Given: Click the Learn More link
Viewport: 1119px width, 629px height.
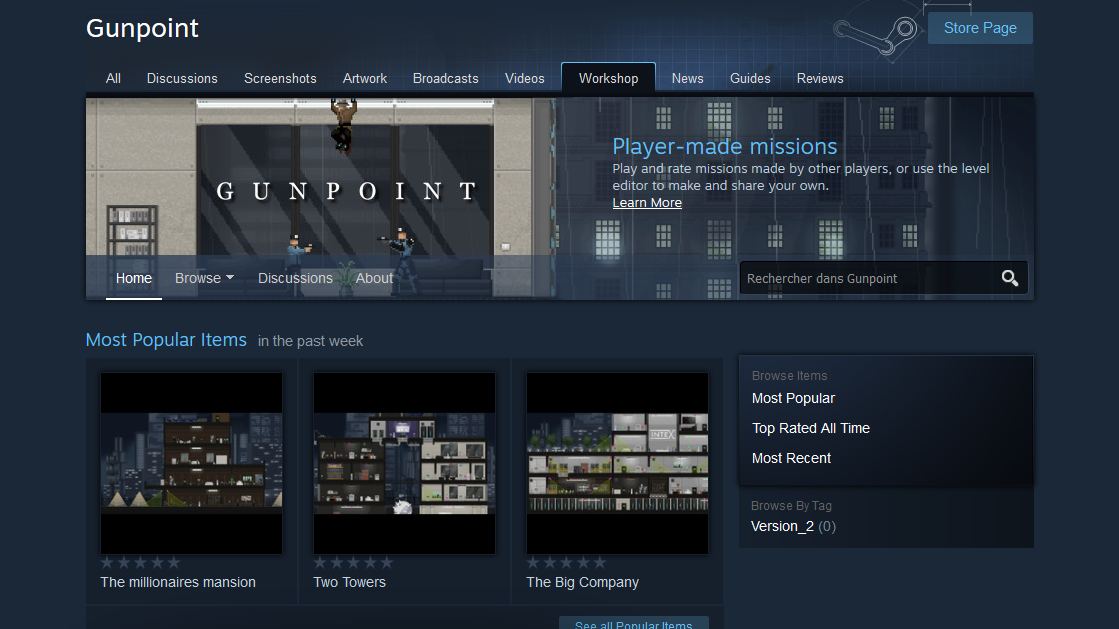Looking at the screenshot, I should click(647, 203).
